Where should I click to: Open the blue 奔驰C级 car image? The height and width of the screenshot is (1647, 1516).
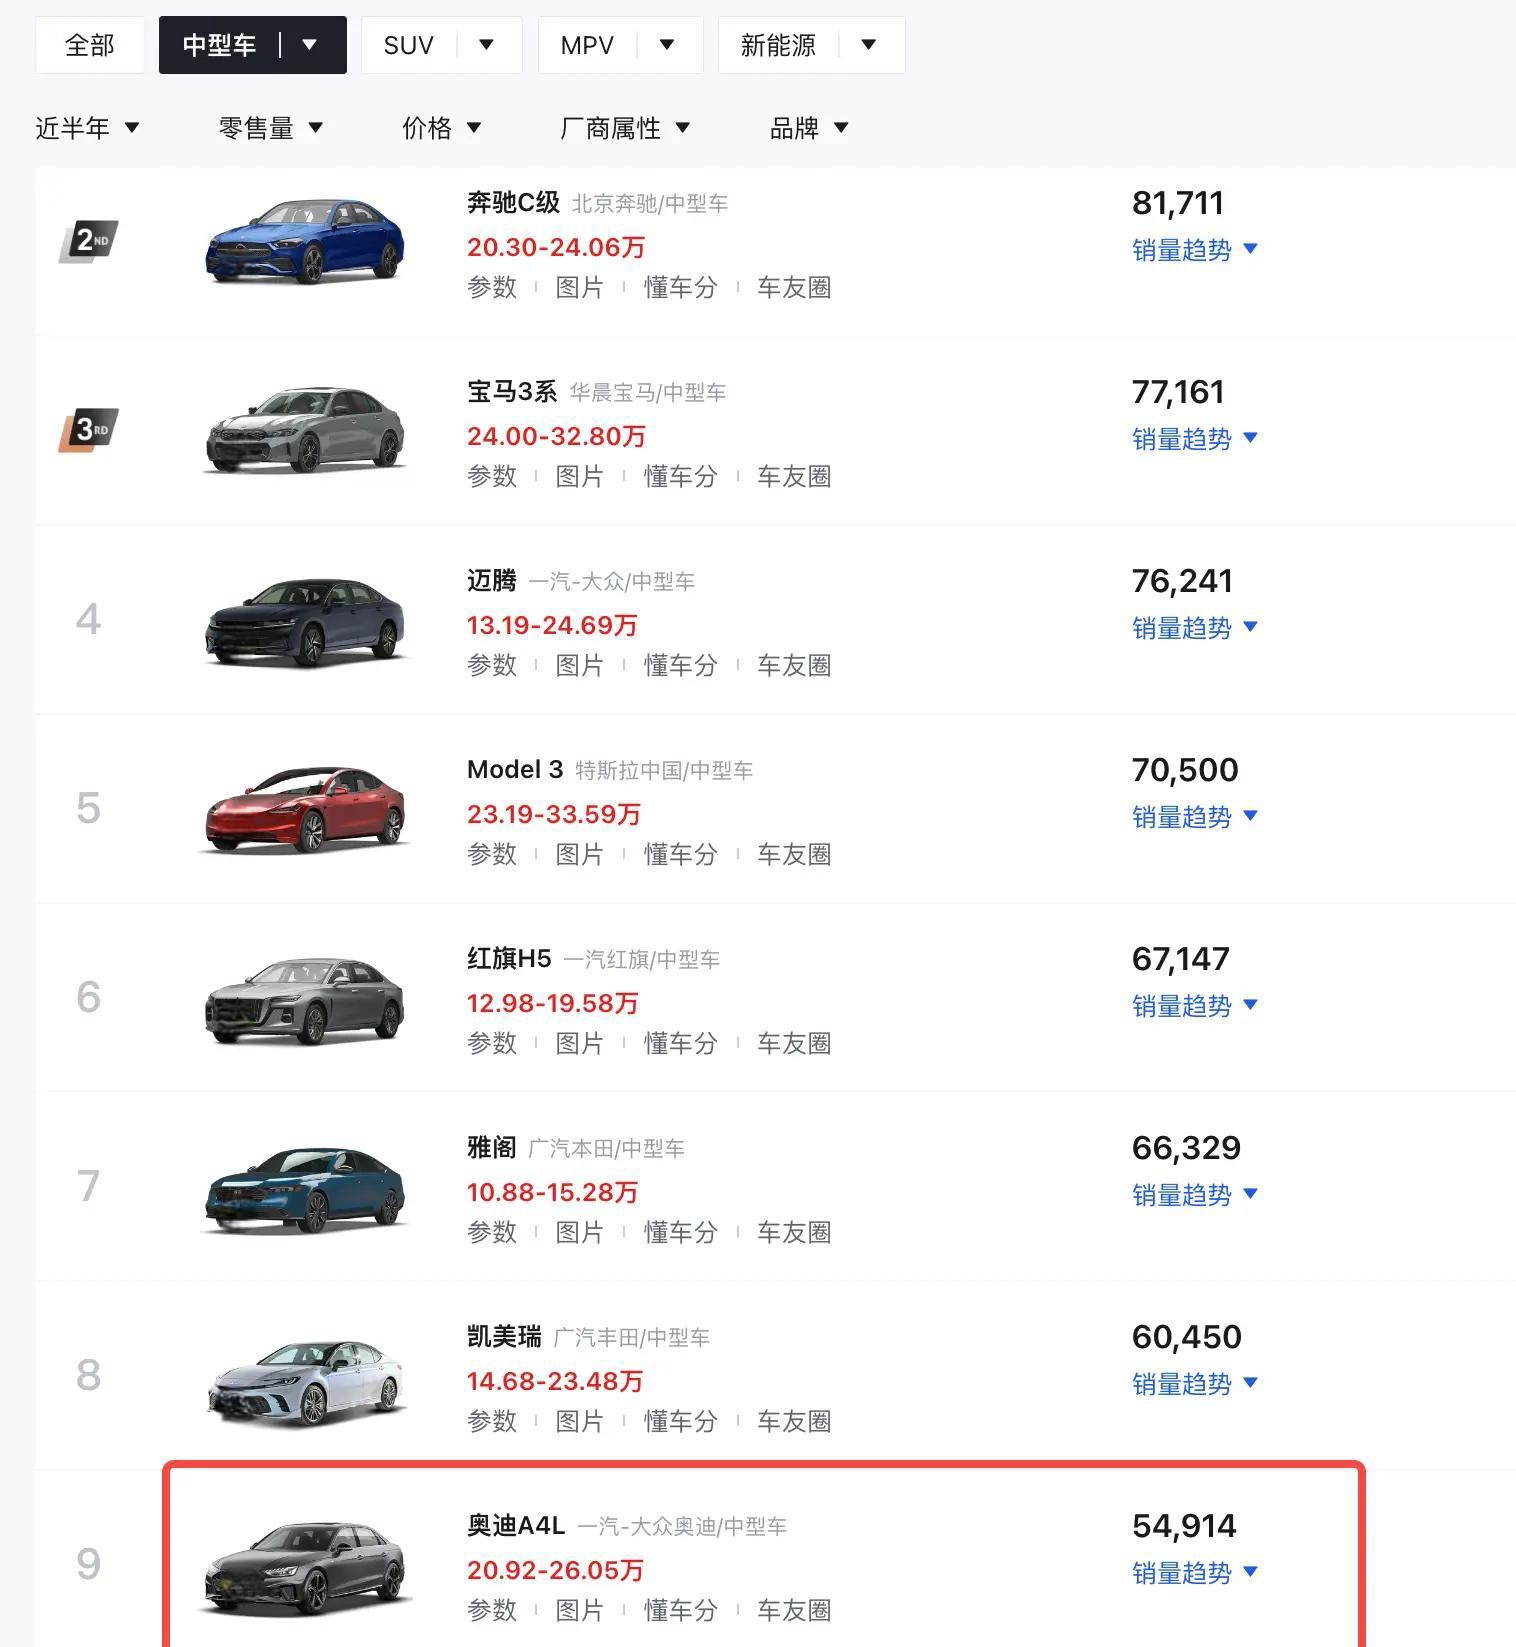(305, 242)
